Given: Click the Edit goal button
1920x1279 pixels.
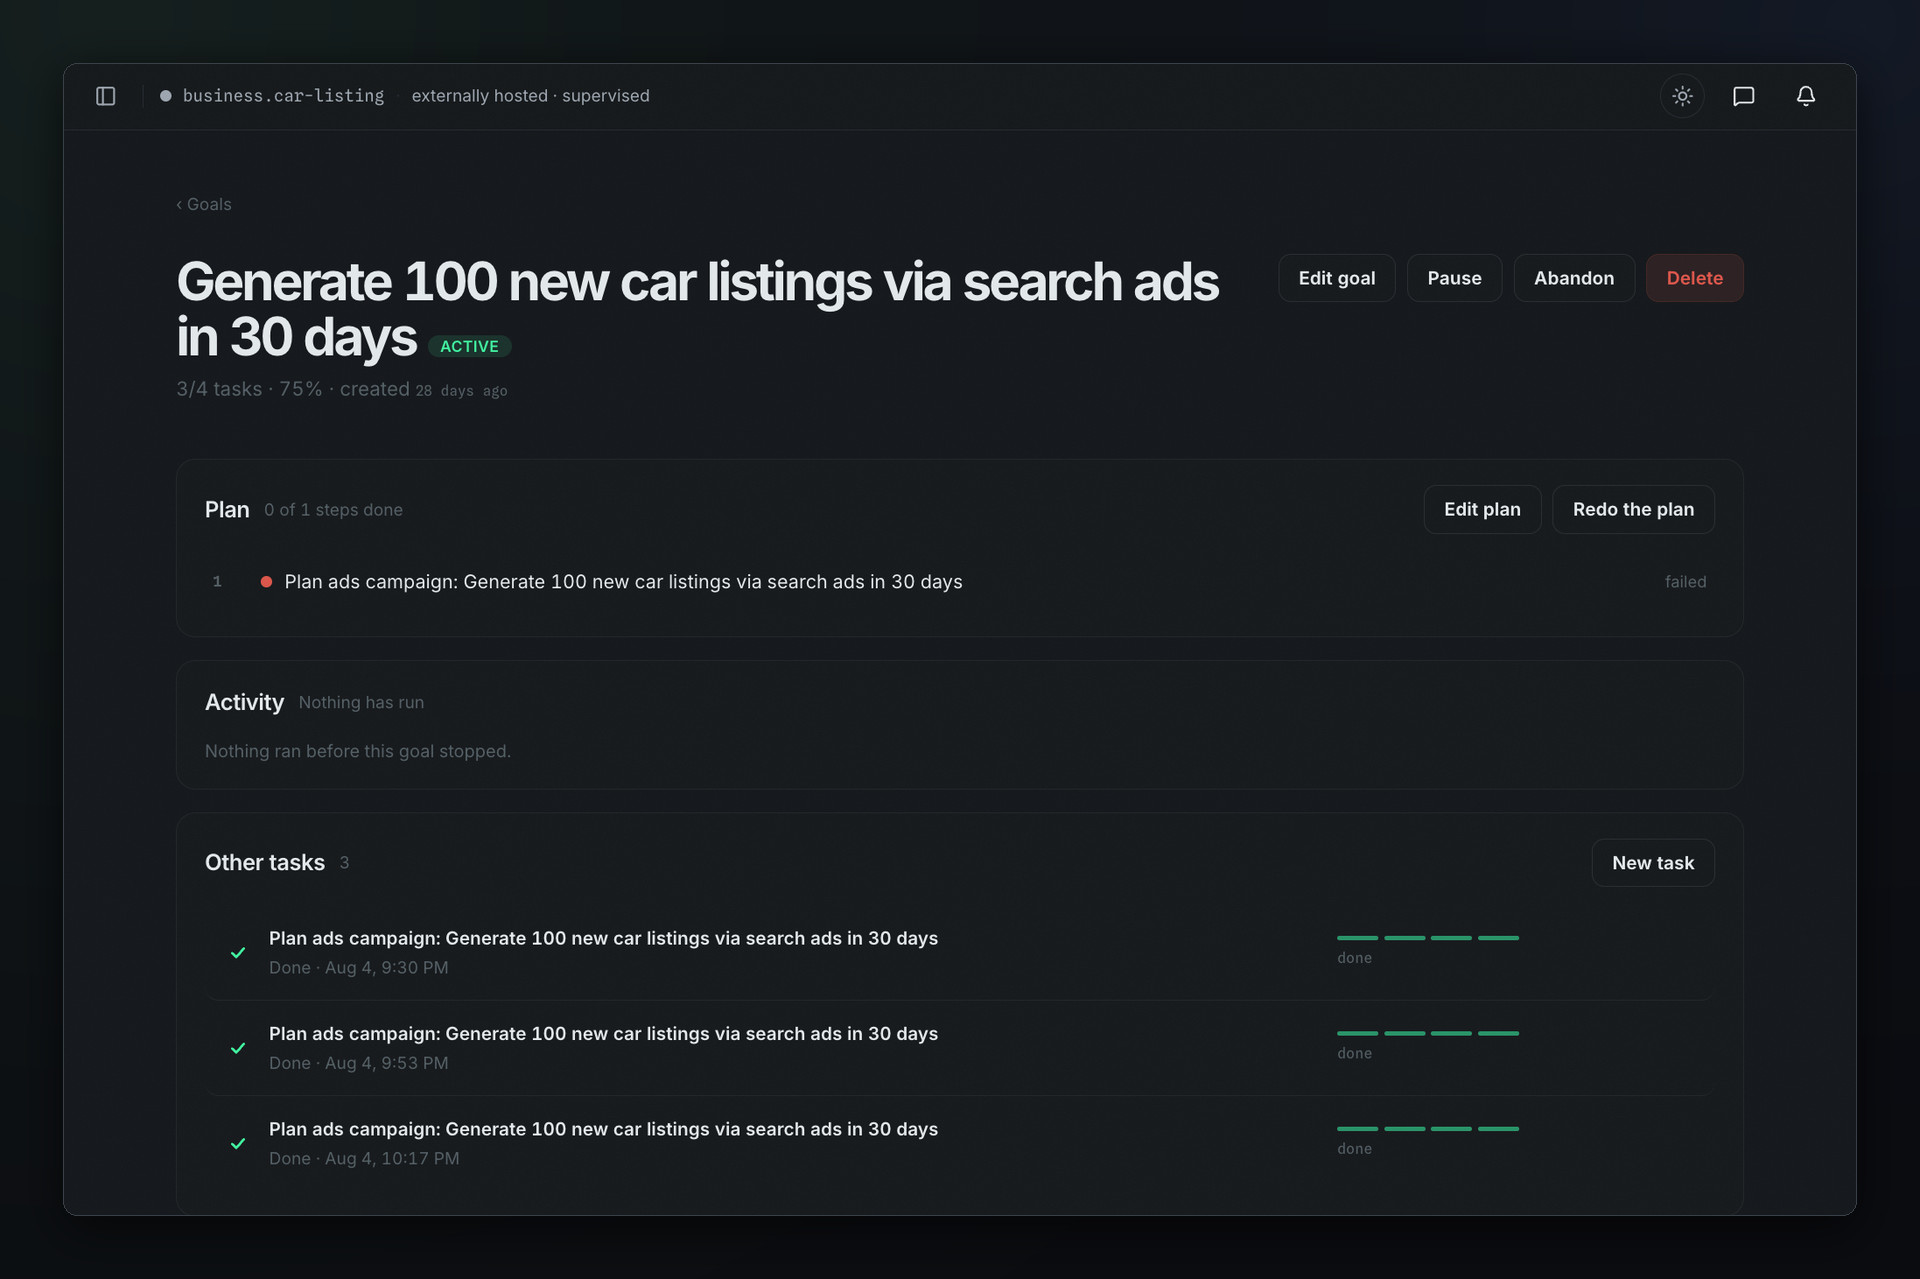Looking at the screenshot, I should tap(1336, 278).
